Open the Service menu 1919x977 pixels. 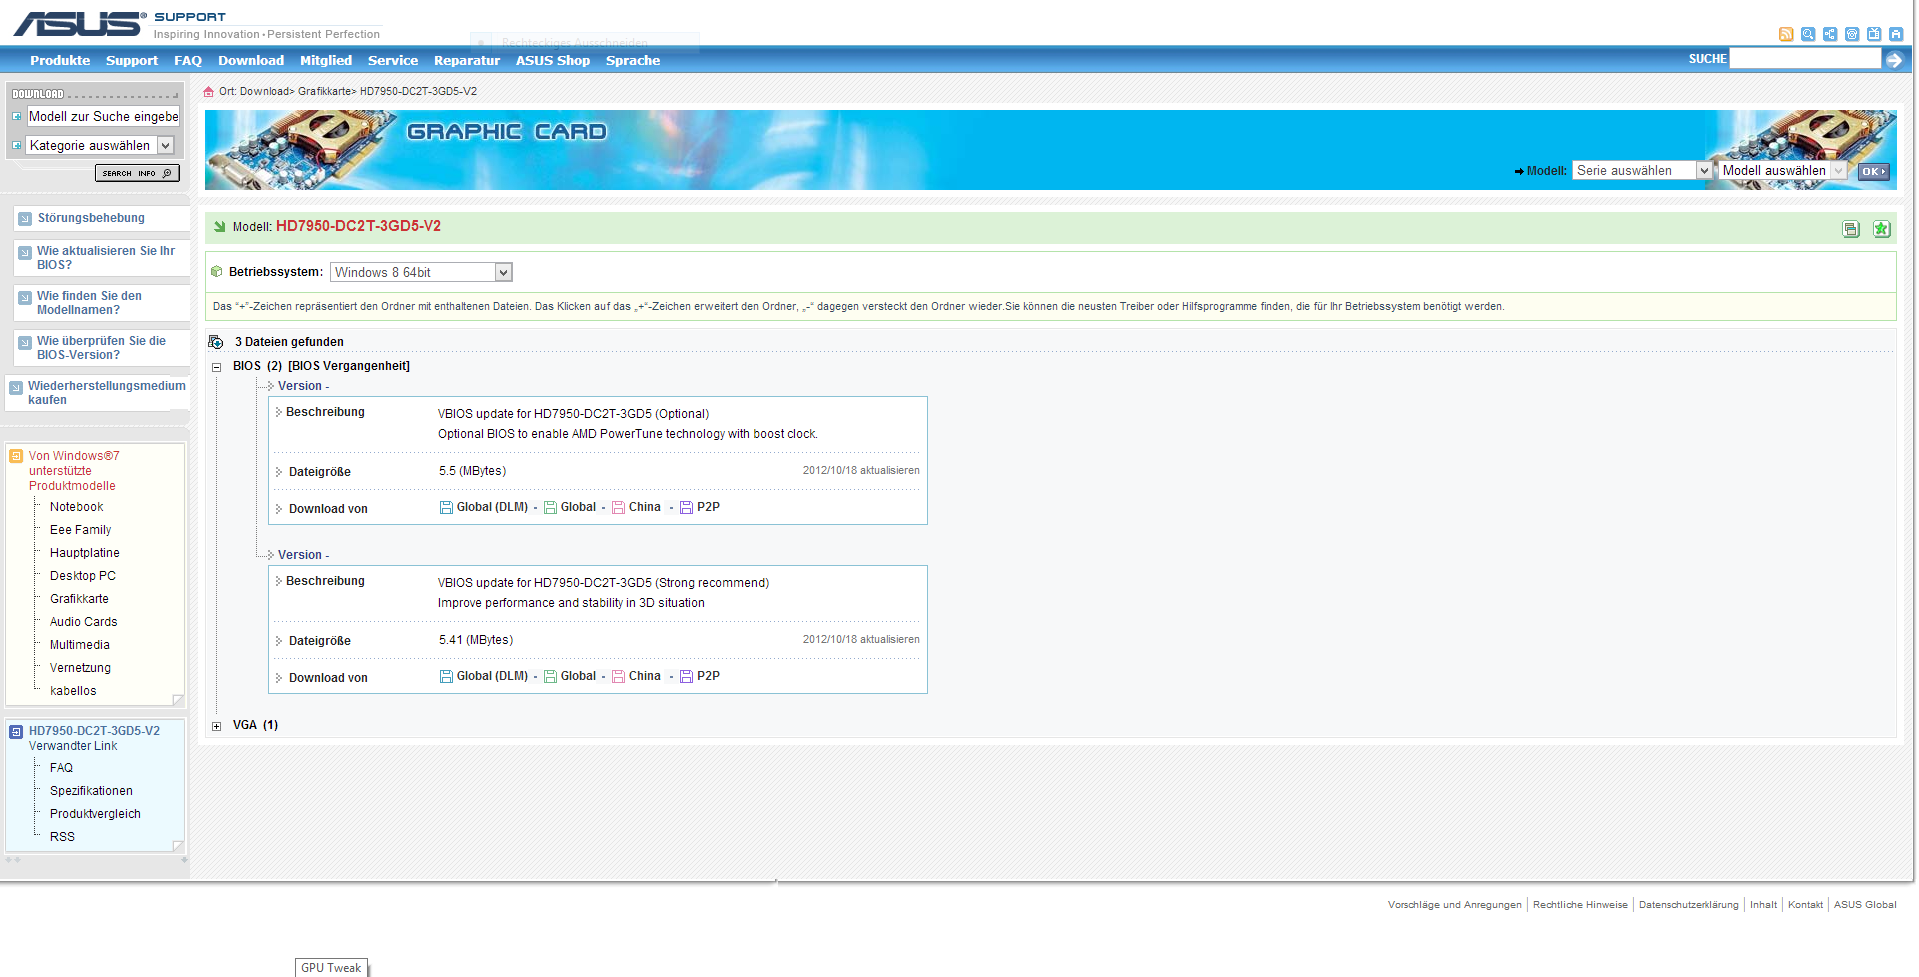[x=393, y=60]
